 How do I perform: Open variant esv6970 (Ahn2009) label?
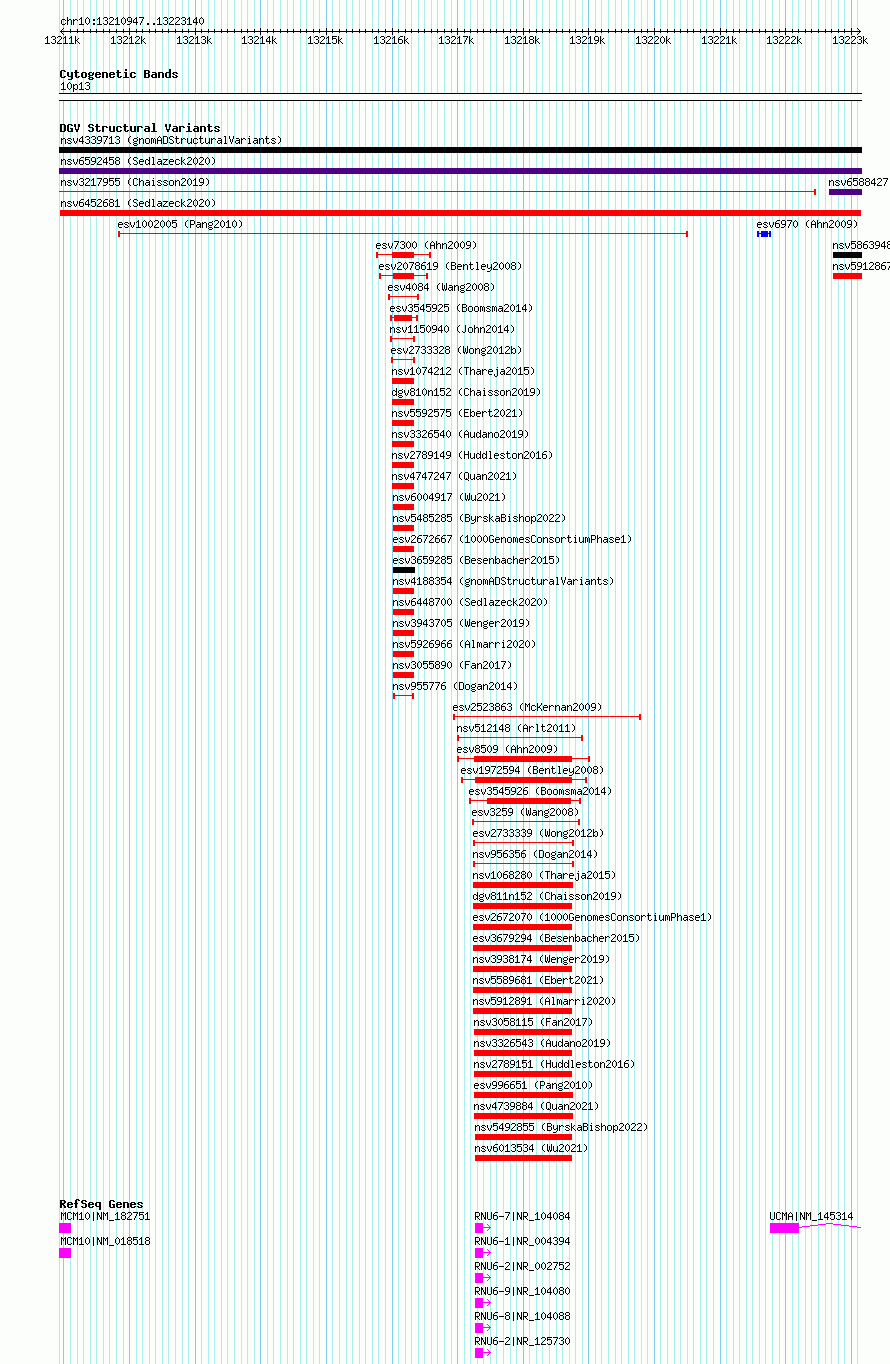point(807,224)
